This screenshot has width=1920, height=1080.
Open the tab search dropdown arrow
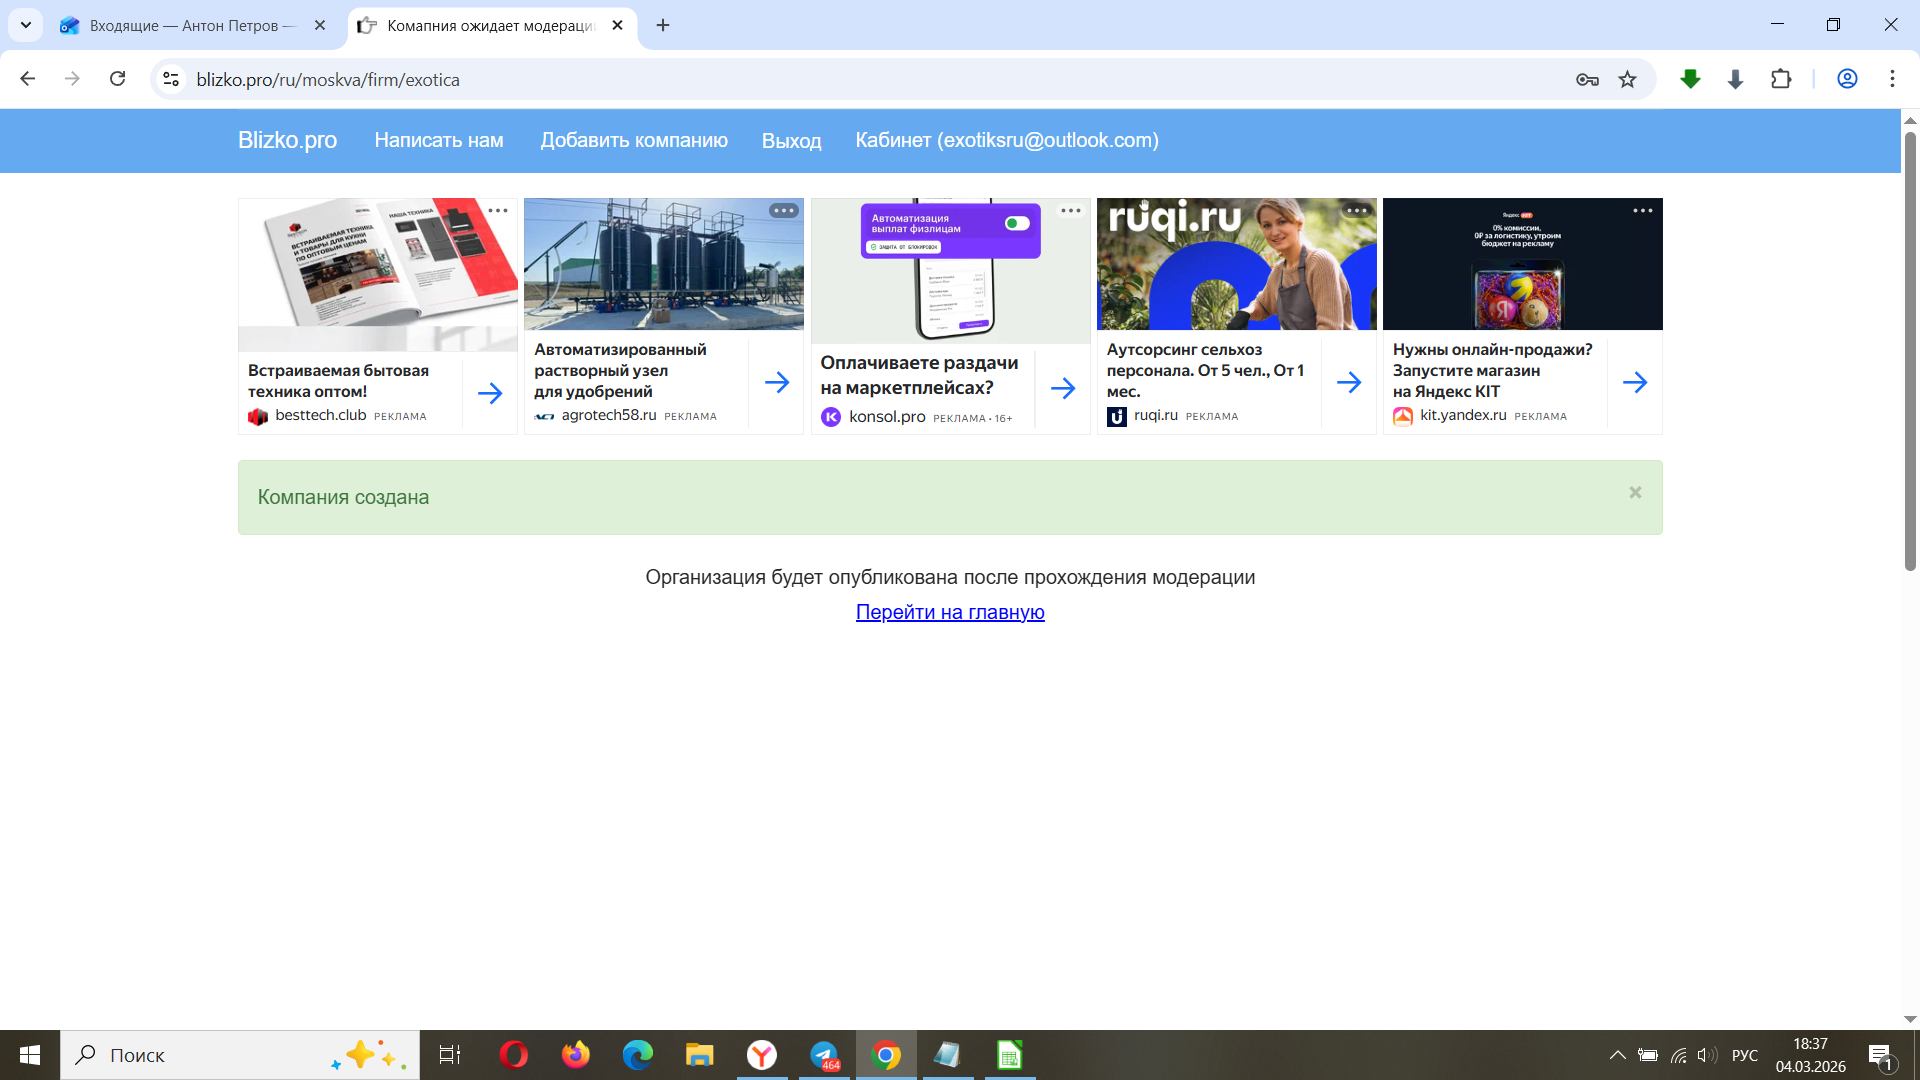(26, 25)
